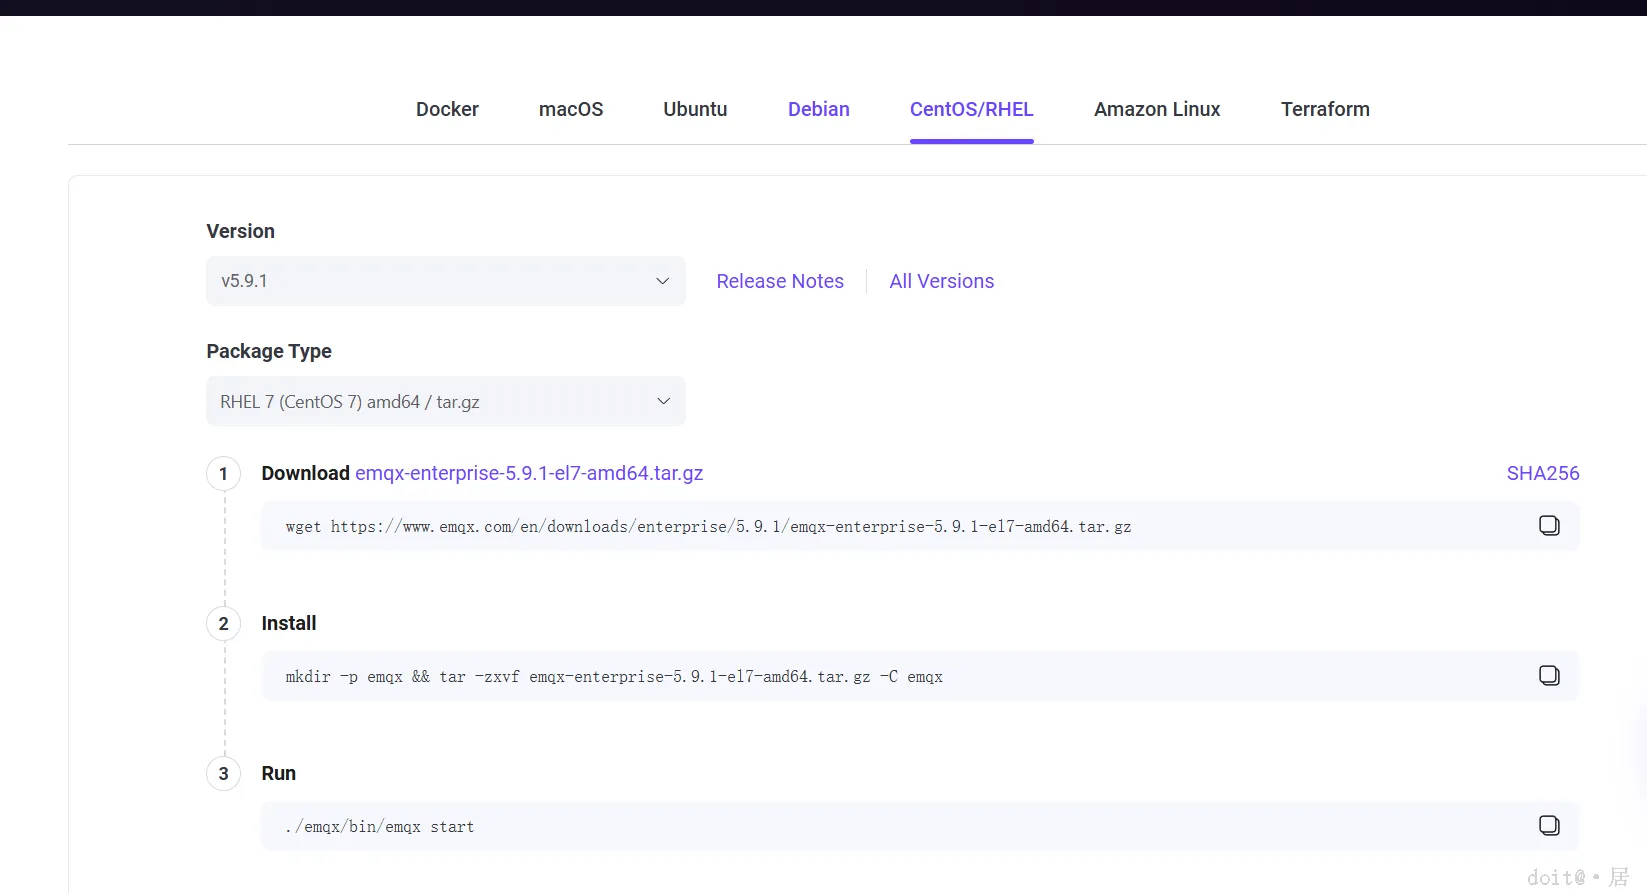Image resolution: width=1647 pixels, height=893 pixels.
Task: Open the Version v5.9.1 dropdown
Action: pos(445,281)
